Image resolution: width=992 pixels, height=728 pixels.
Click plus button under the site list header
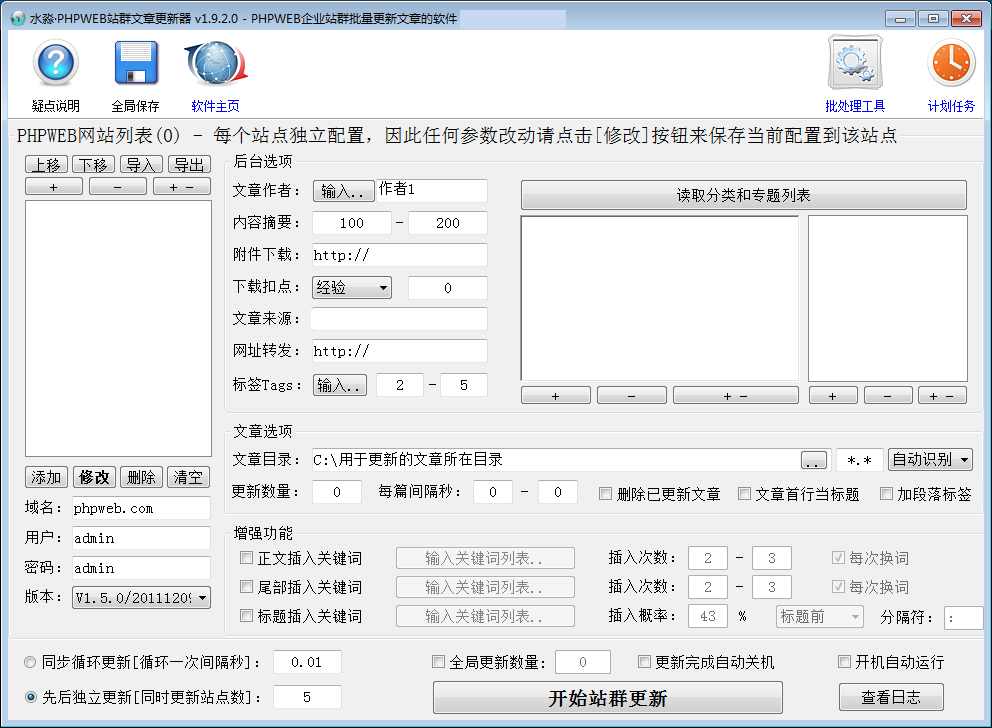[54, 187]
